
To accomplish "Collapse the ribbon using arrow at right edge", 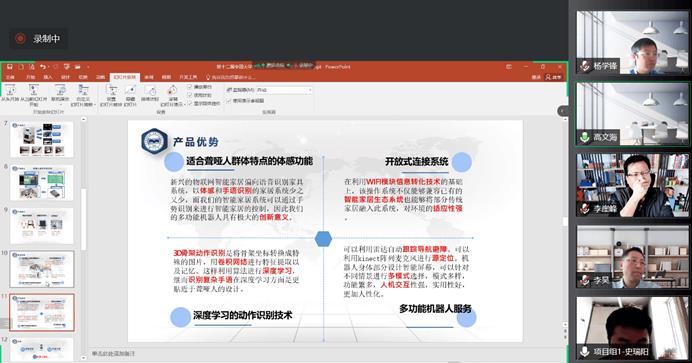I will (x=562, y=111).
